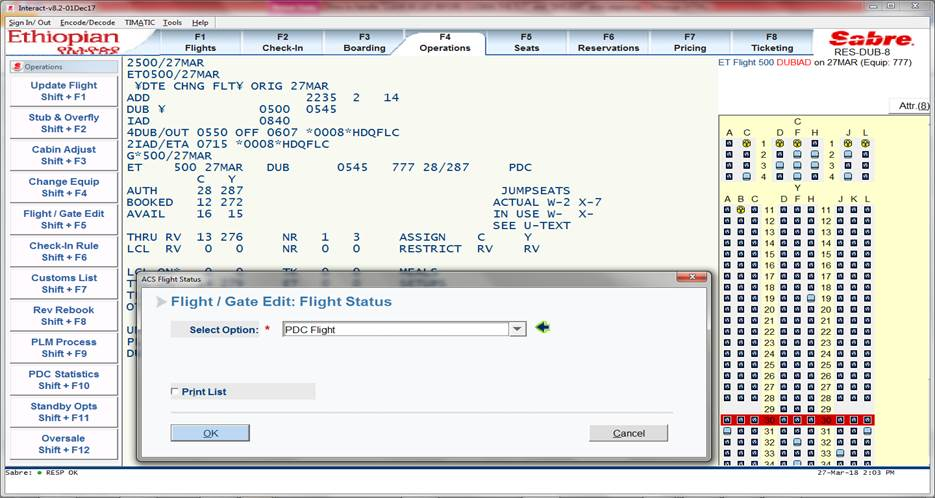Select occupied business seat 1A
The width and height of the screenshot is (935, 498).
(729, 144)
